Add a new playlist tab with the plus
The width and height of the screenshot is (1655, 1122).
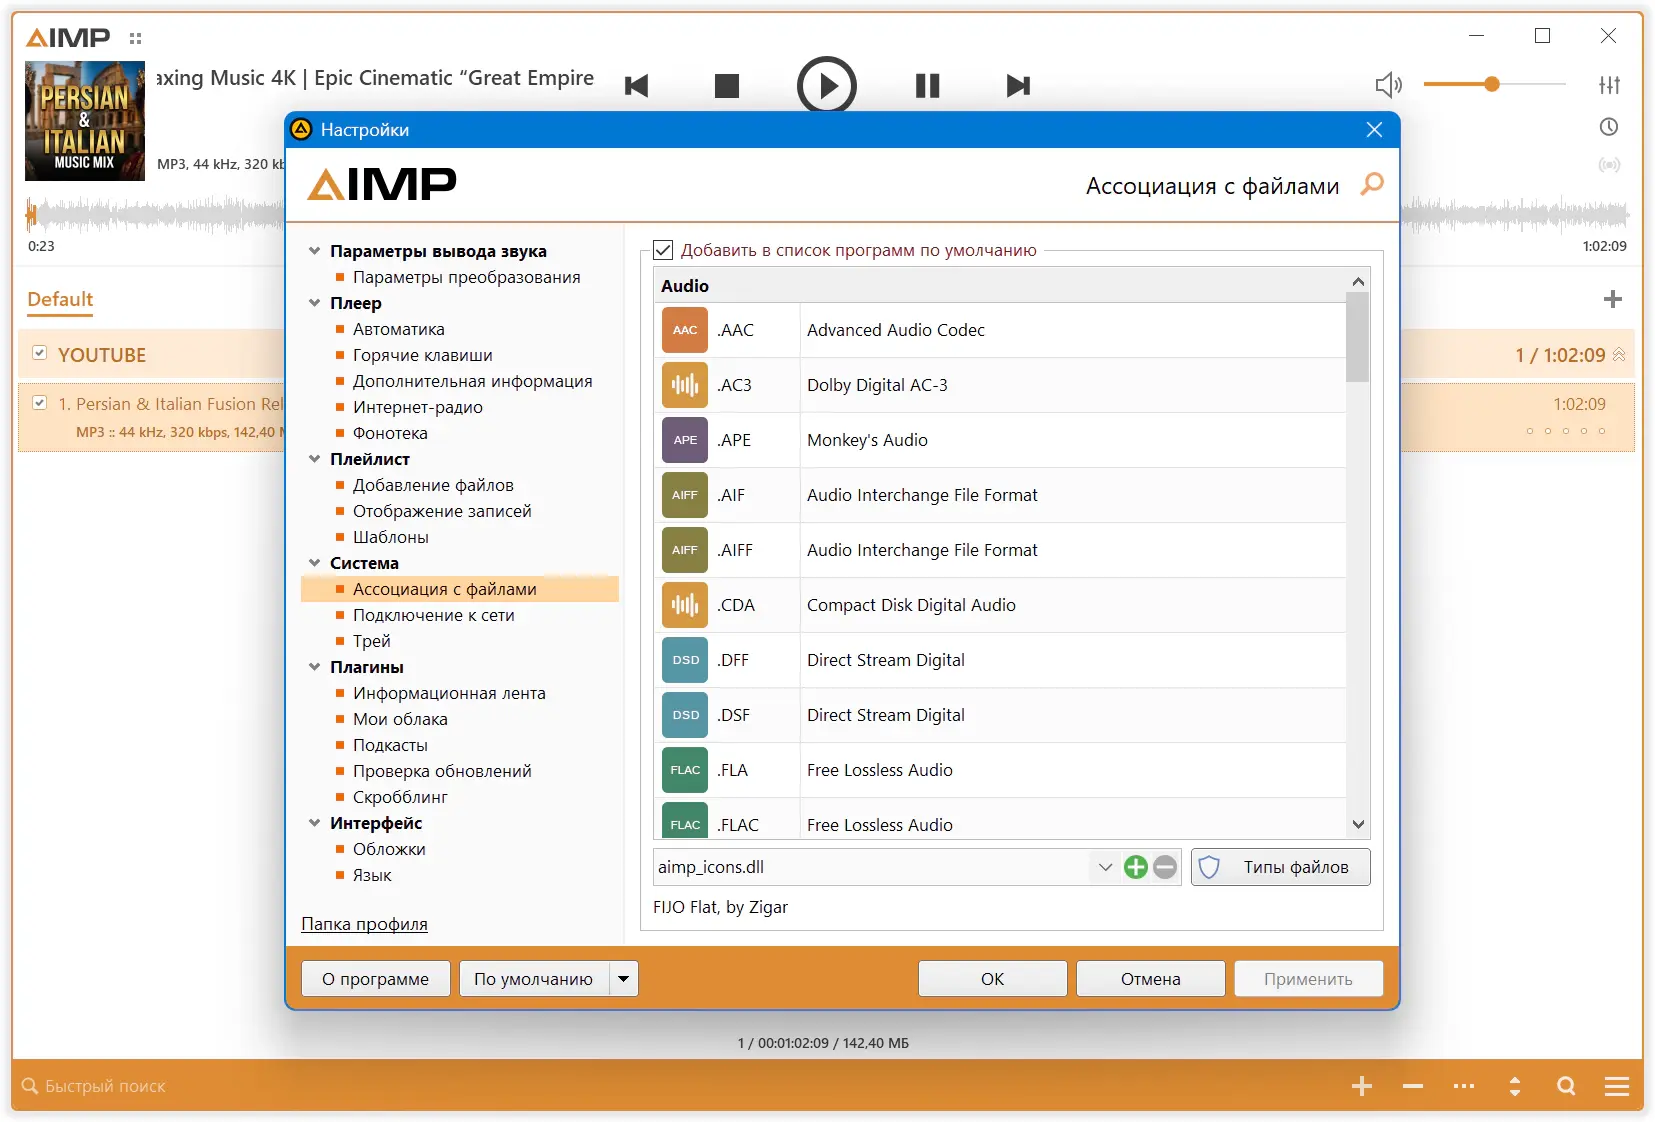[1613, 299]
